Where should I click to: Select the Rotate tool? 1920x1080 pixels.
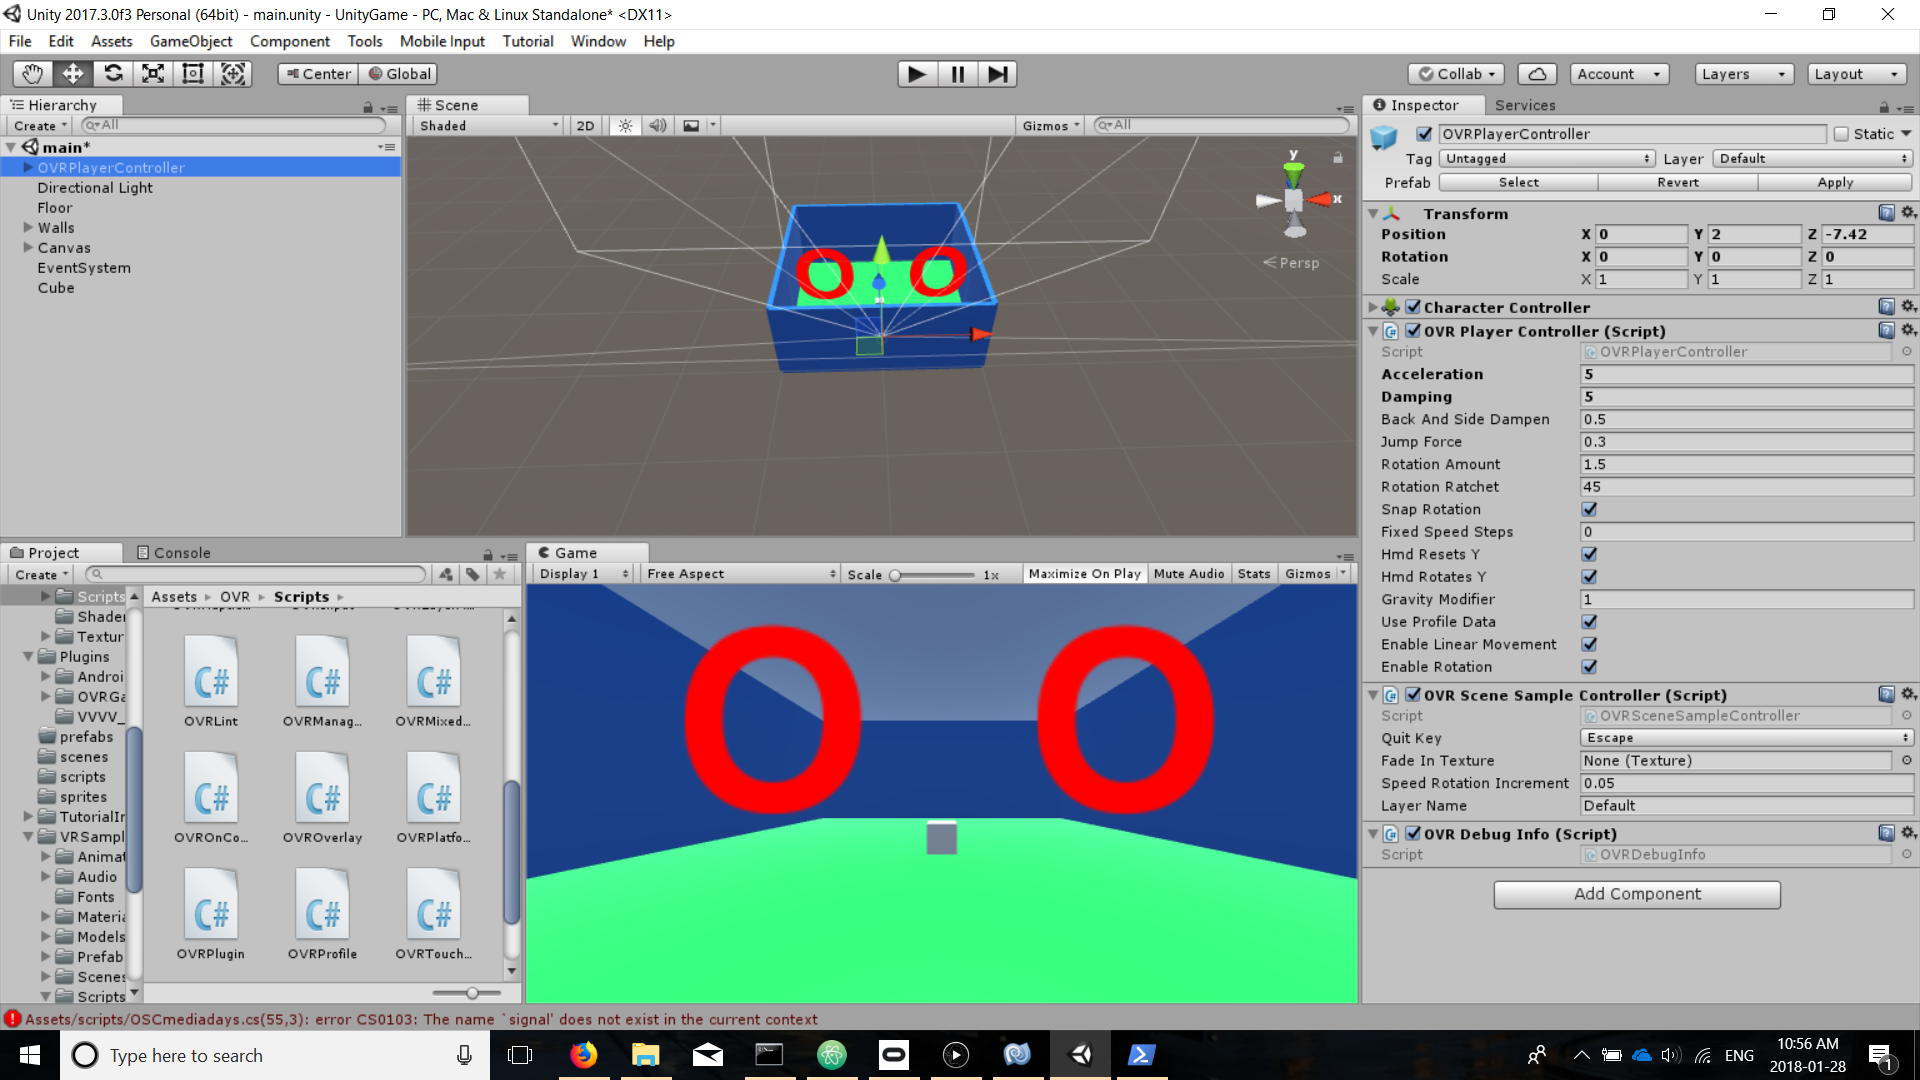[x=113, y=74]
